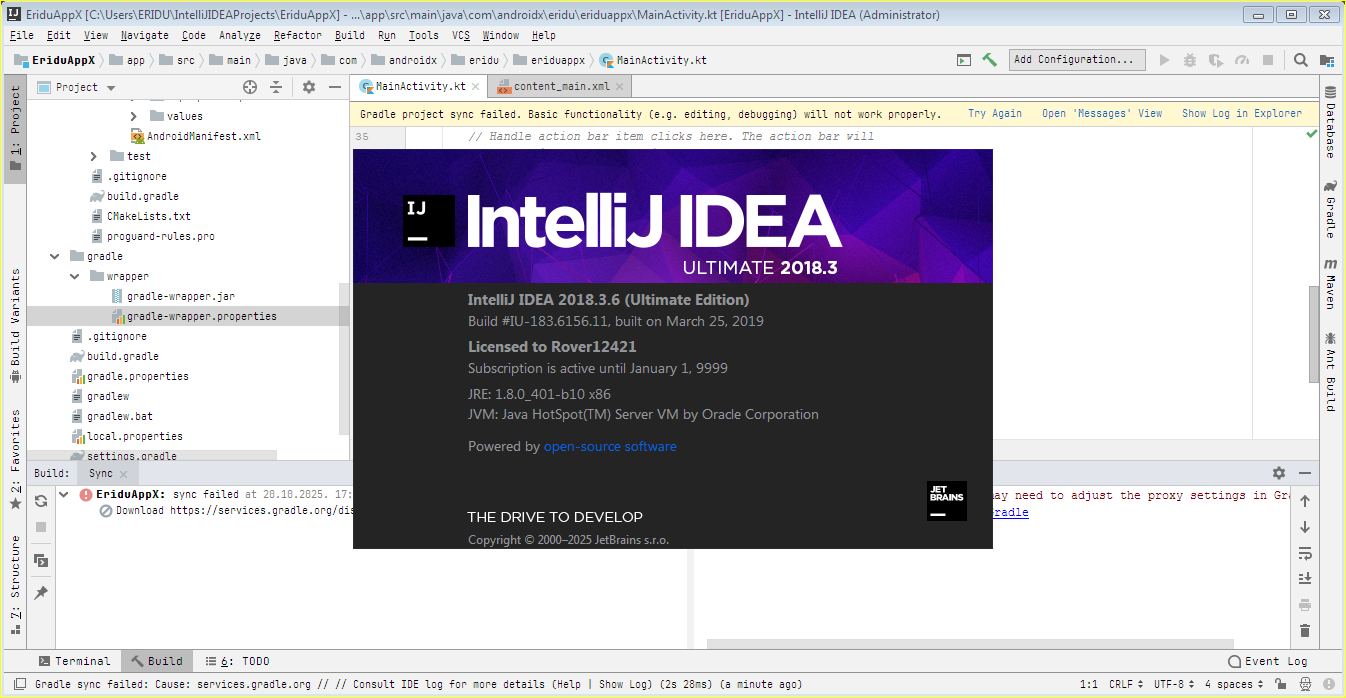This screenshot has width=1346, height=698.
Task: Open Project panel gear settings
Action: [x=309, y=88]
